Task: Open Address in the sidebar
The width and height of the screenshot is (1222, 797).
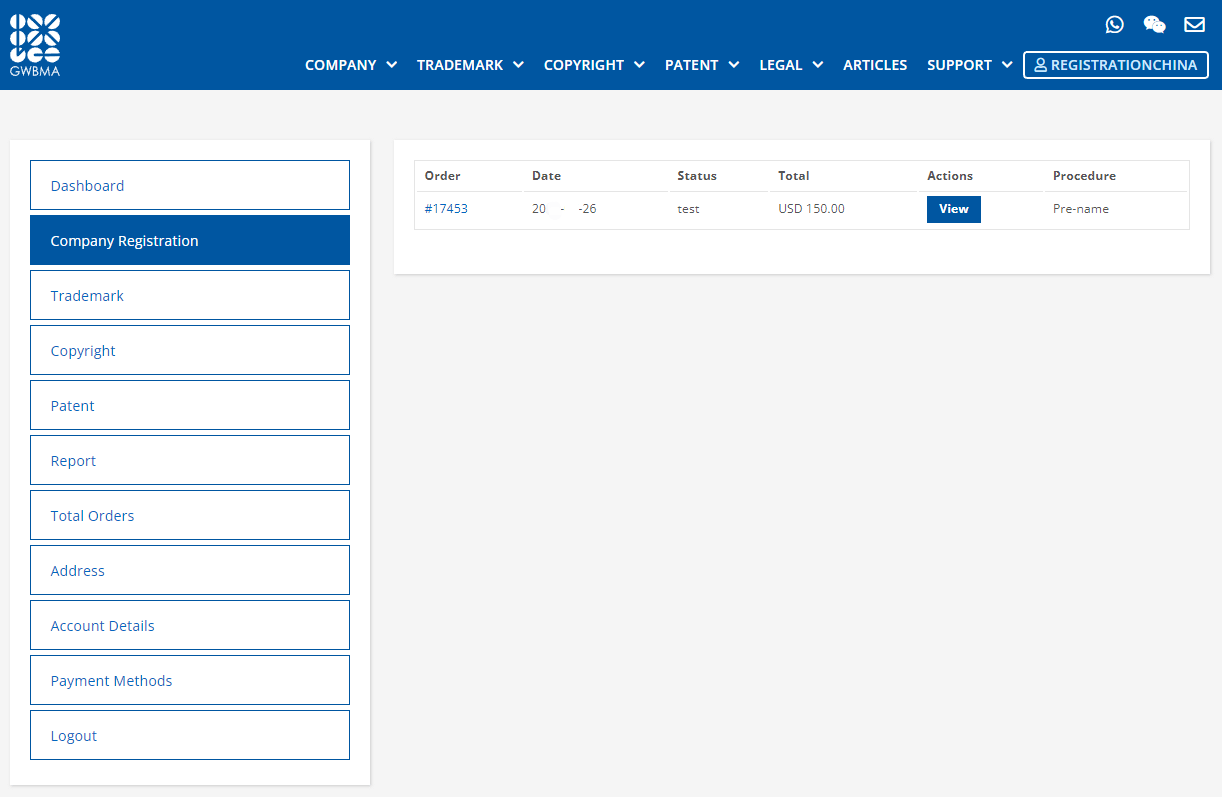Action: (190, 570)
